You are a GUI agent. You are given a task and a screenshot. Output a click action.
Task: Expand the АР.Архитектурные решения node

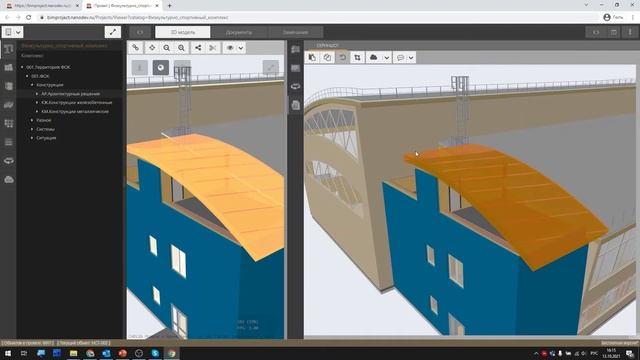coord(37,93)
